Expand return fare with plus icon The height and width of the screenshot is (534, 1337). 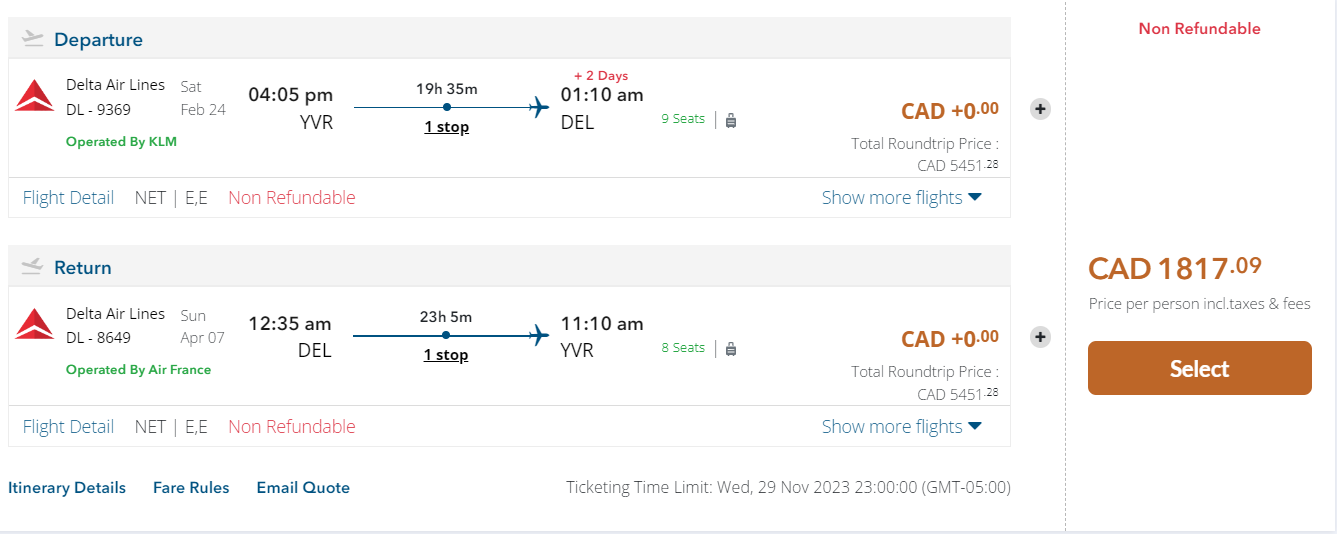coord(1041,337)
